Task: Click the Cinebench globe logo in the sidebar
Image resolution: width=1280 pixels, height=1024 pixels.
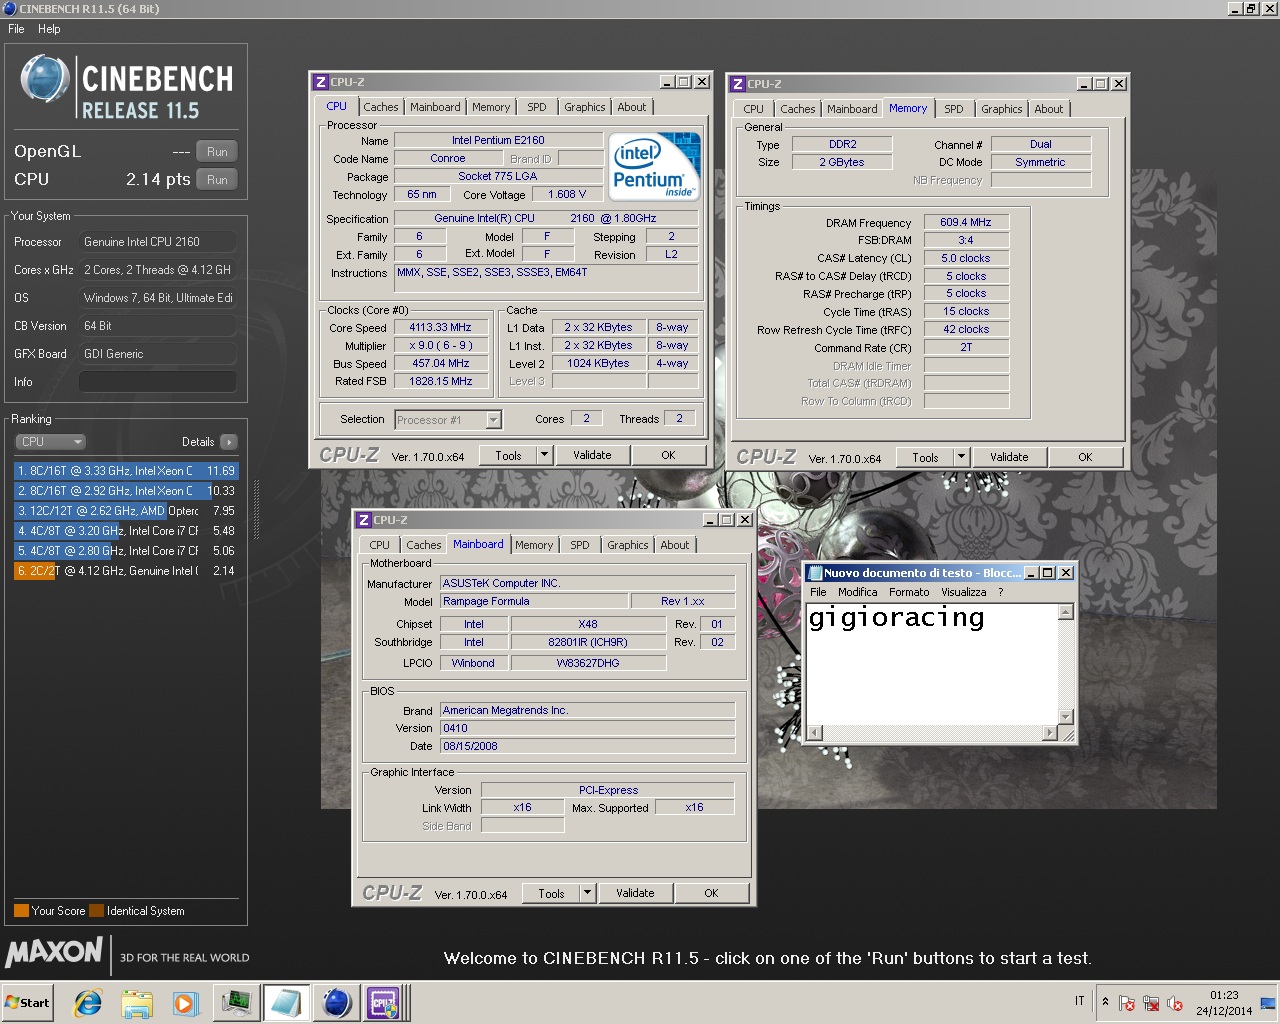Action: (45, 80)
